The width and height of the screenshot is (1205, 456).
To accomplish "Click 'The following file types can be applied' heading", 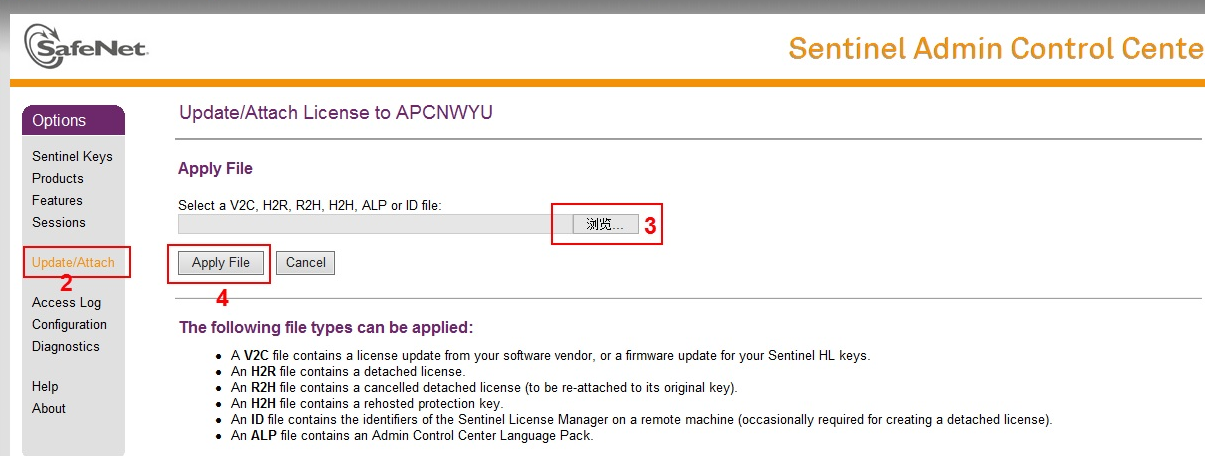I will point(326,327).
